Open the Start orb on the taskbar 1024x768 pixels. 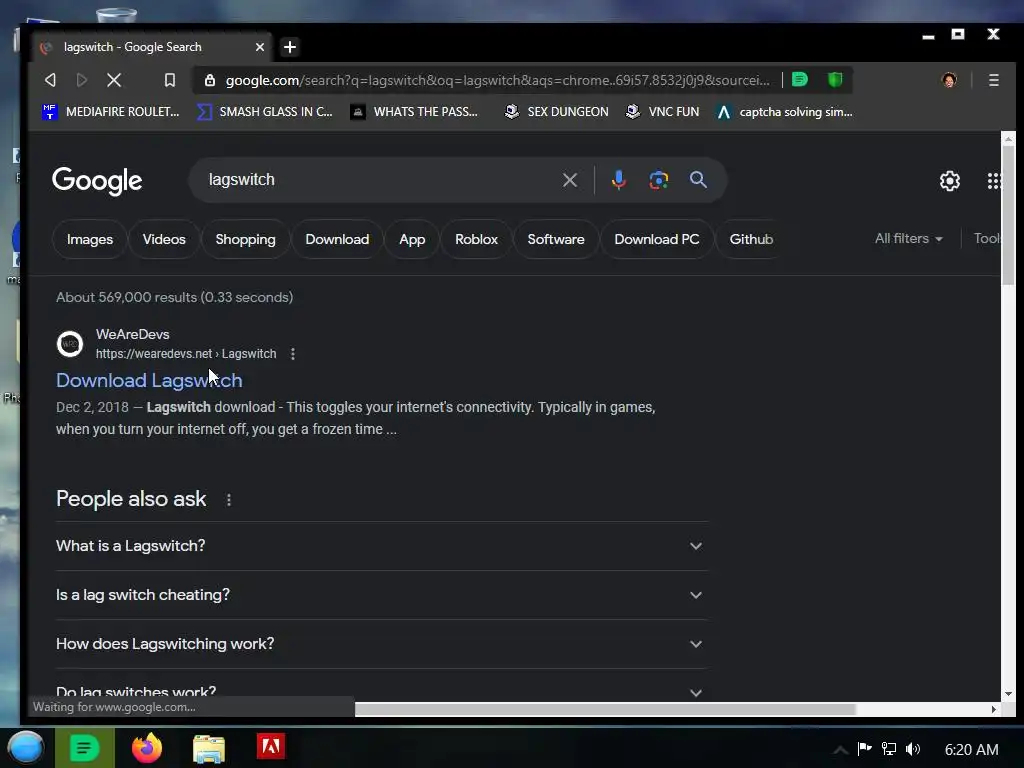[x=25, y=748]
